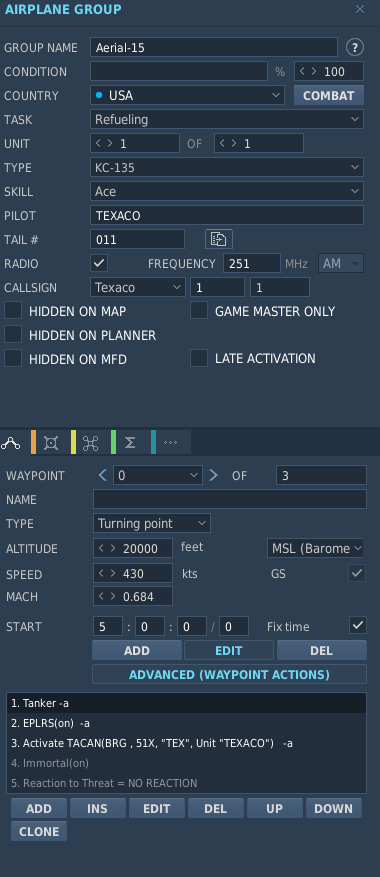
Task: Select action '4. Immortal(on)'
Action: (x=186, y=763)
